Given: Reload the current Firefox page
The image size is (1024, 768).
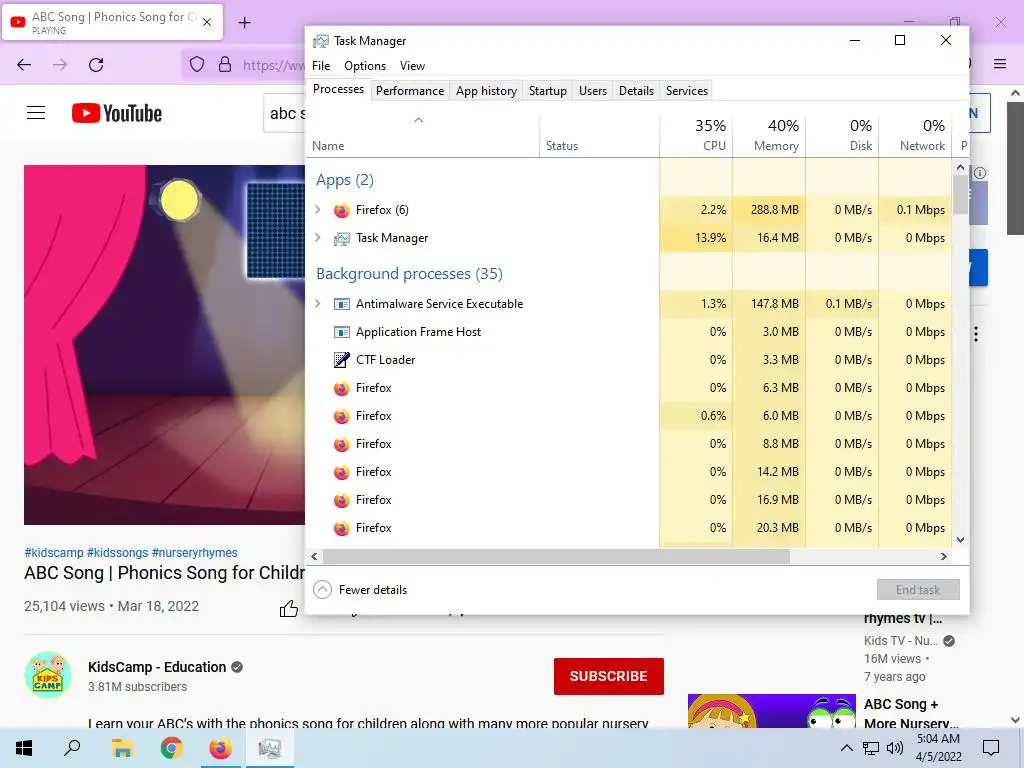Looking at the screenshot, I should point(96,65).
